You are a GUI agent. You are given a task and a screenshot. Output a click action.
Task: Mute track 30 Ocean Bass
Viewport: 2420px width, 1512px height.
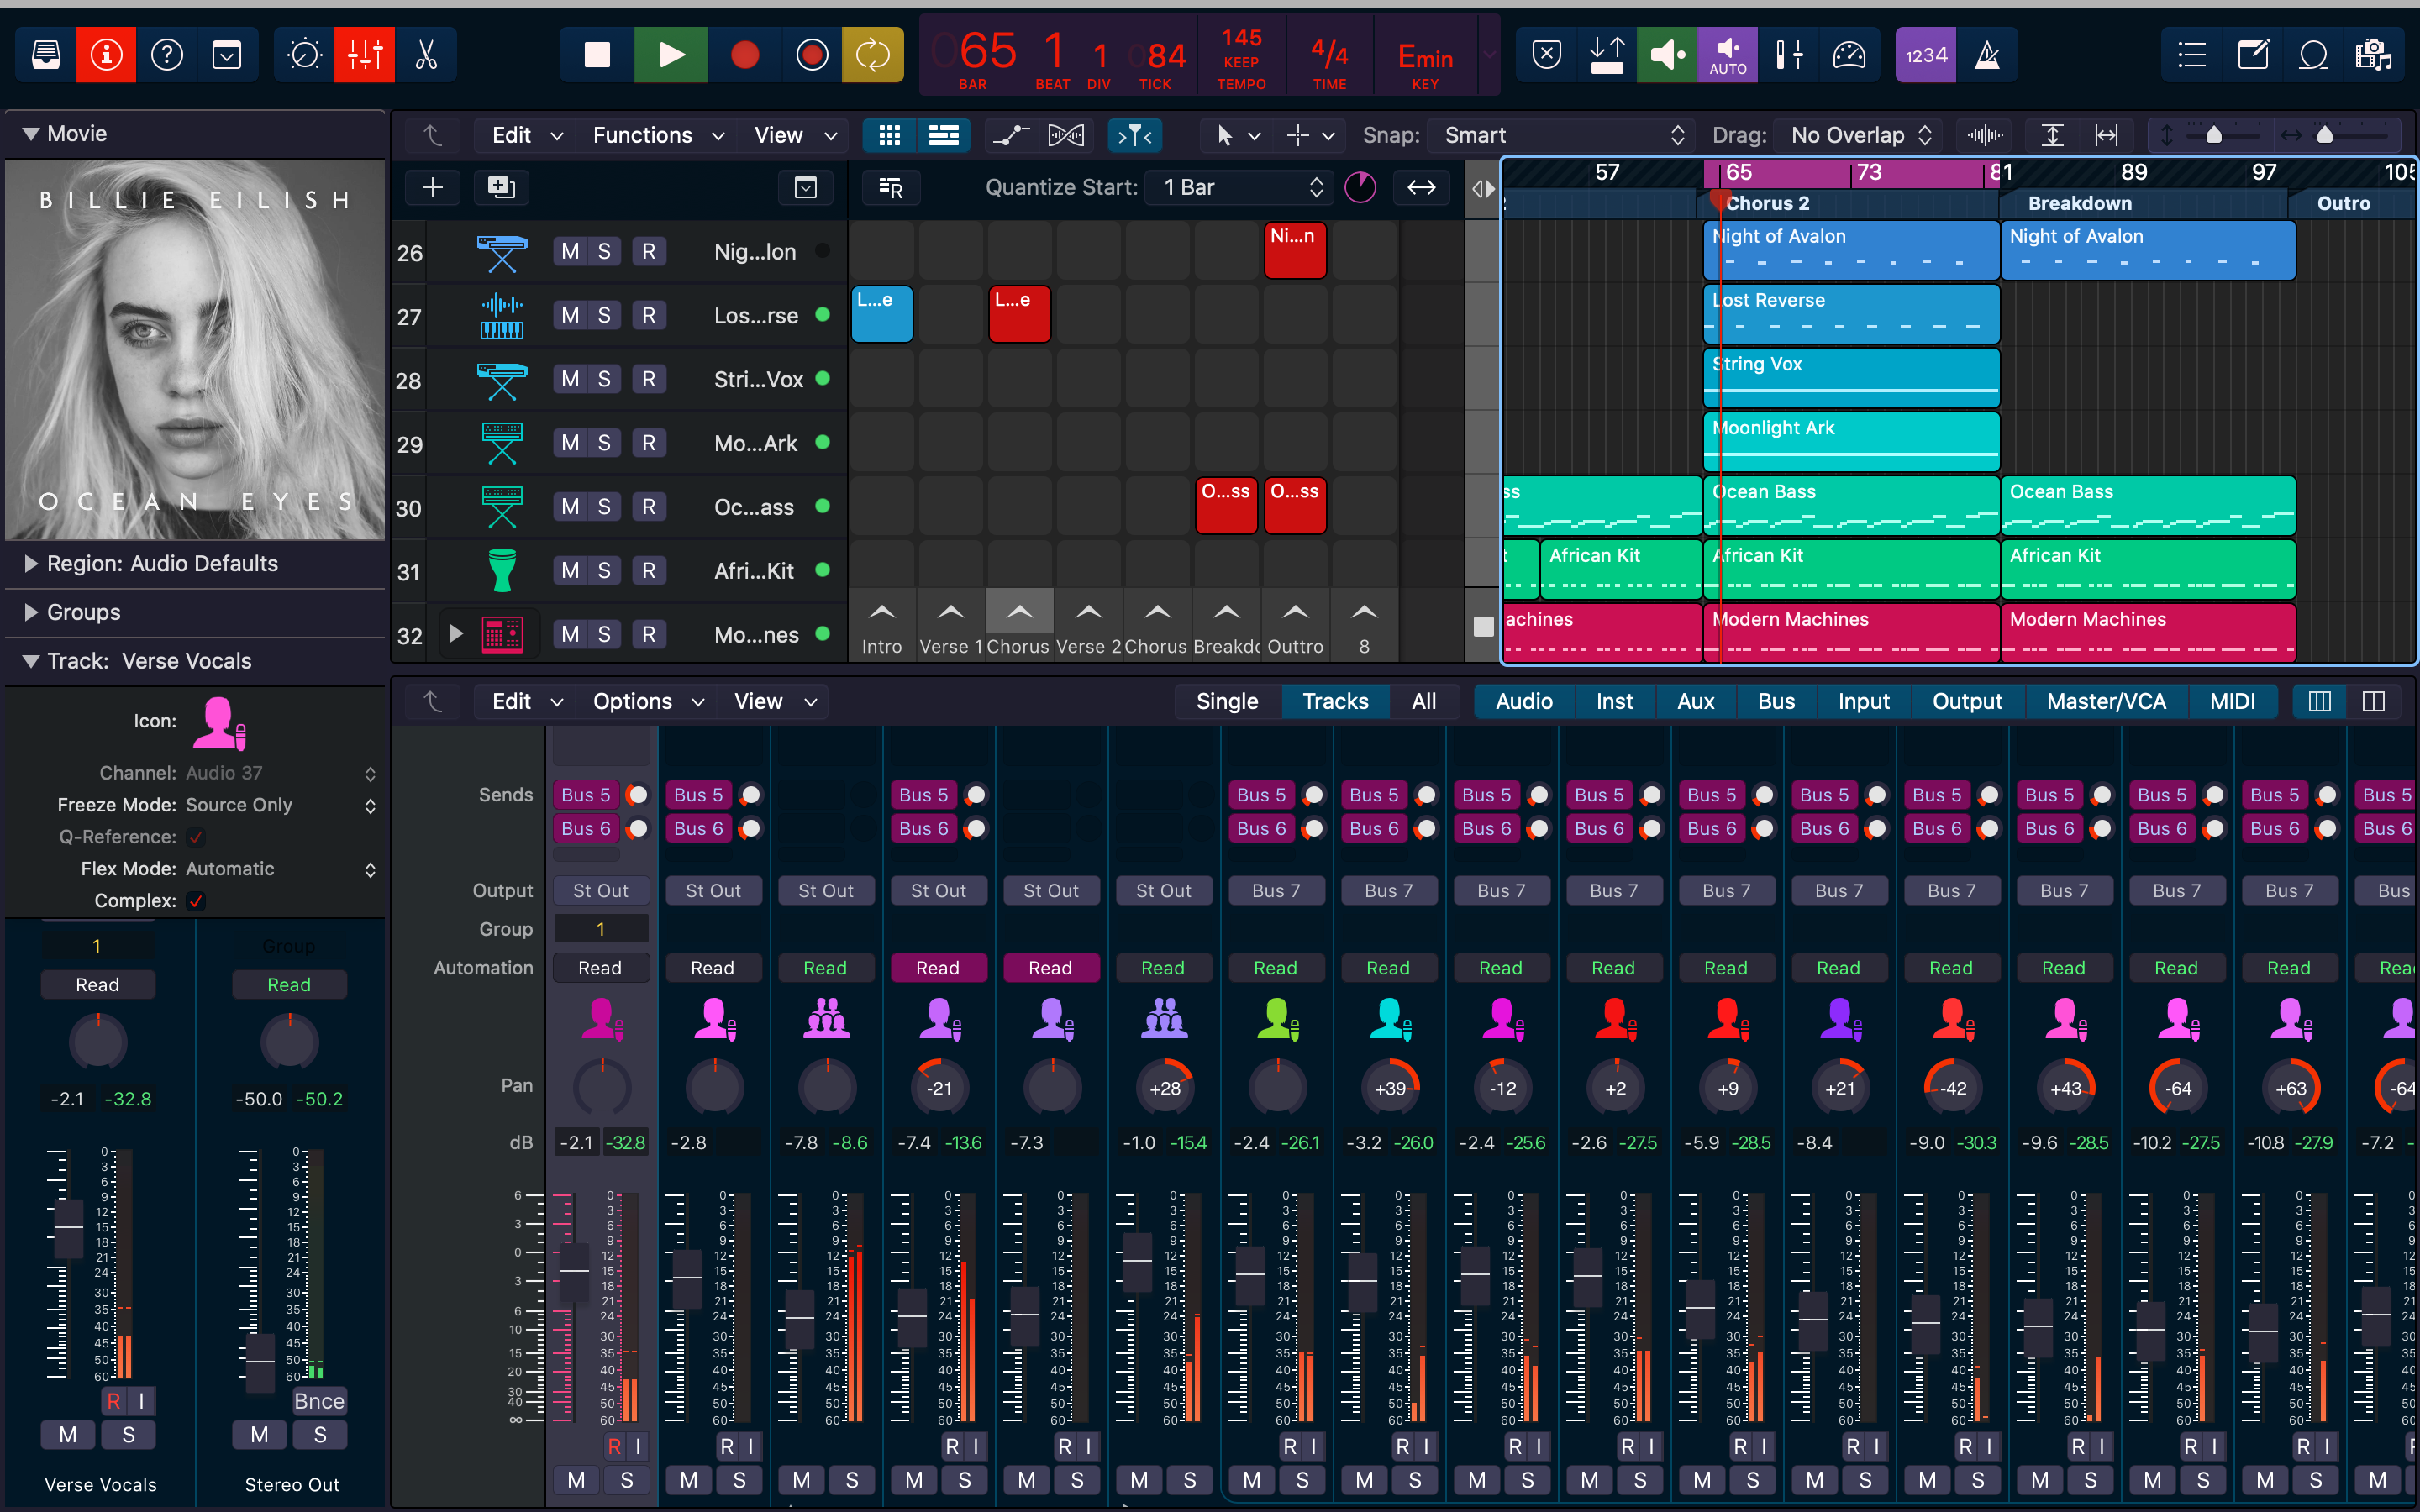coord(570,507)
